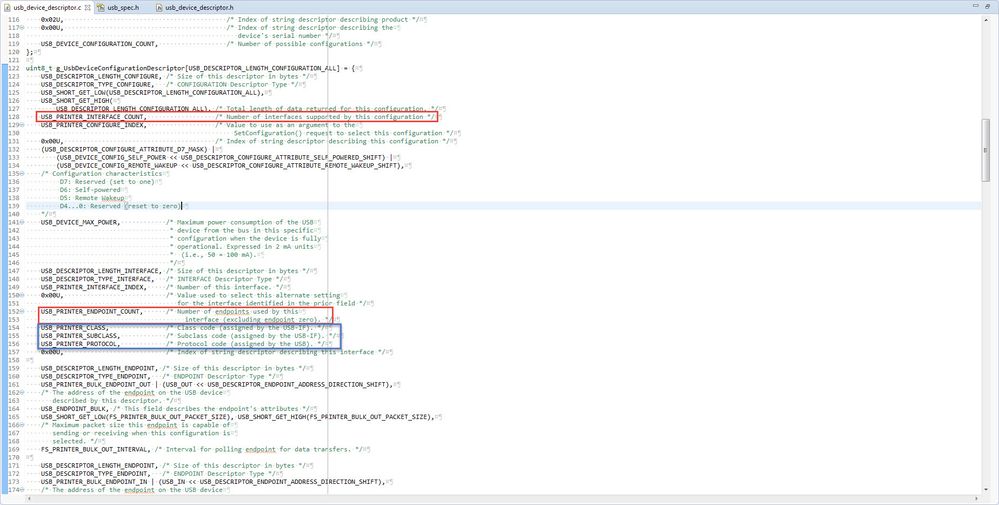Click line number 122 in the gutter
This screenshot has height=505, width=999.
[x=14, y=68]
